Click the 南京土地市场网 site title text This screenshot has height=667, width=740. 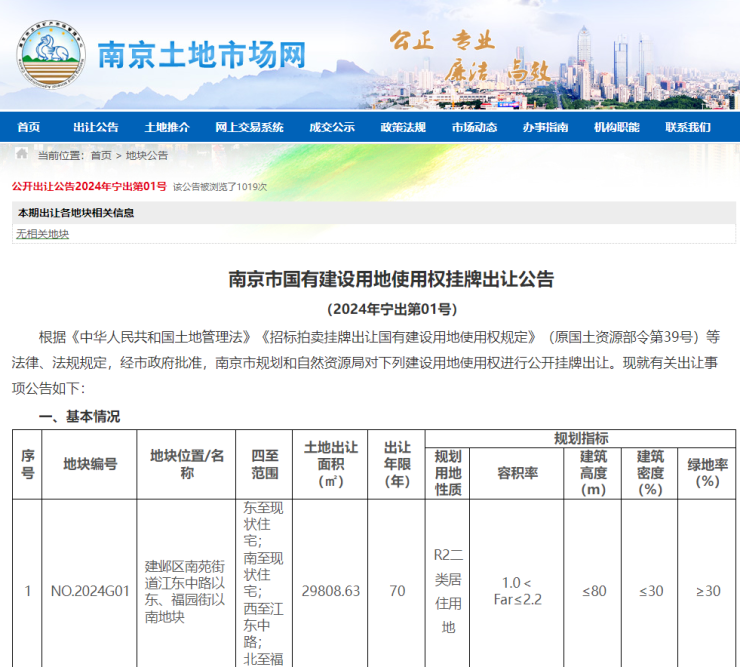pos(201,55)
